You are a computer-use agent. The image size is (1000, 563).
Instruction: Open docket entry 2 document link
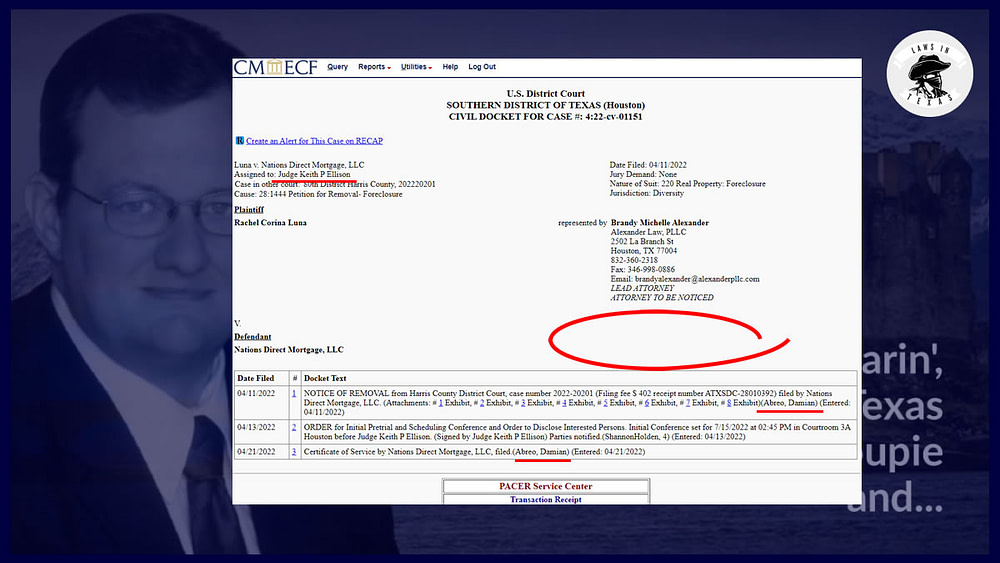click(x=294, y=427)
